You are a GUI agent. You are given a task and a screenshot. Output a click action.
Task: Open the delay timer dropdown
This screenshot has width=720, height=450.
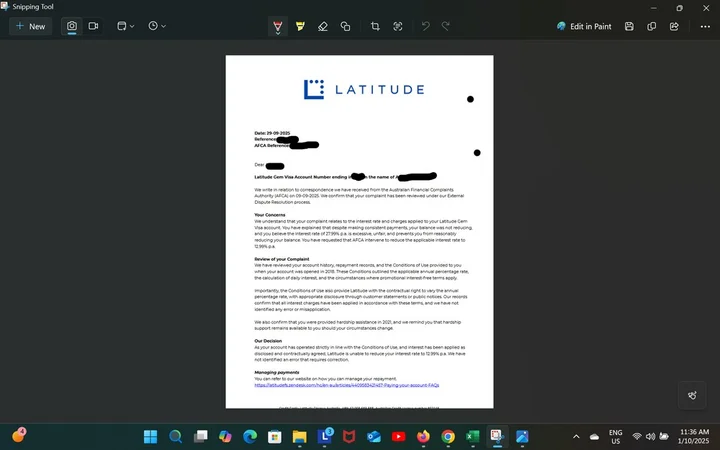(x=157, y=26)
